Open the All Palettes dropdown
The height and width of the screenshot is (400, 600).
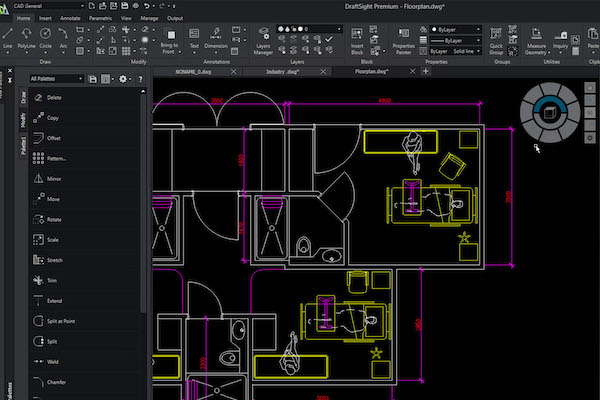point(55,78)
